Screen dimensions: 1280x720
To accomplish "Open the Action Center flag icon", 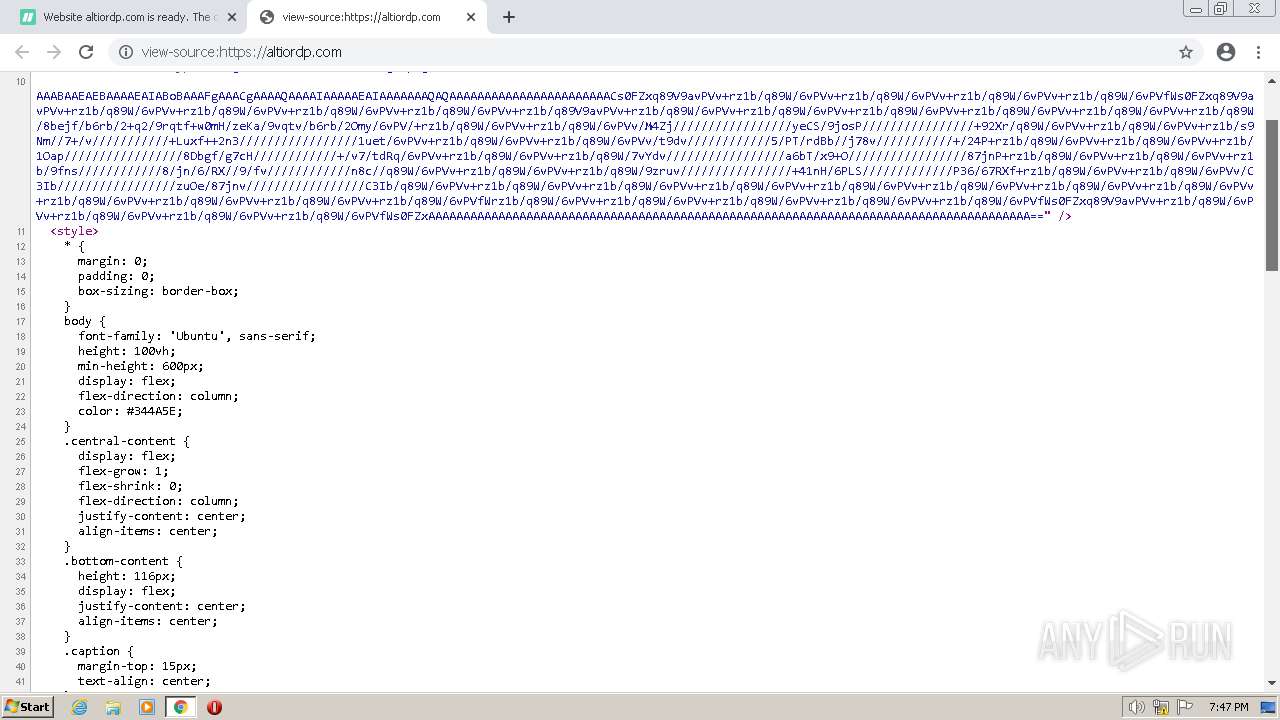I will [1185, 707].
